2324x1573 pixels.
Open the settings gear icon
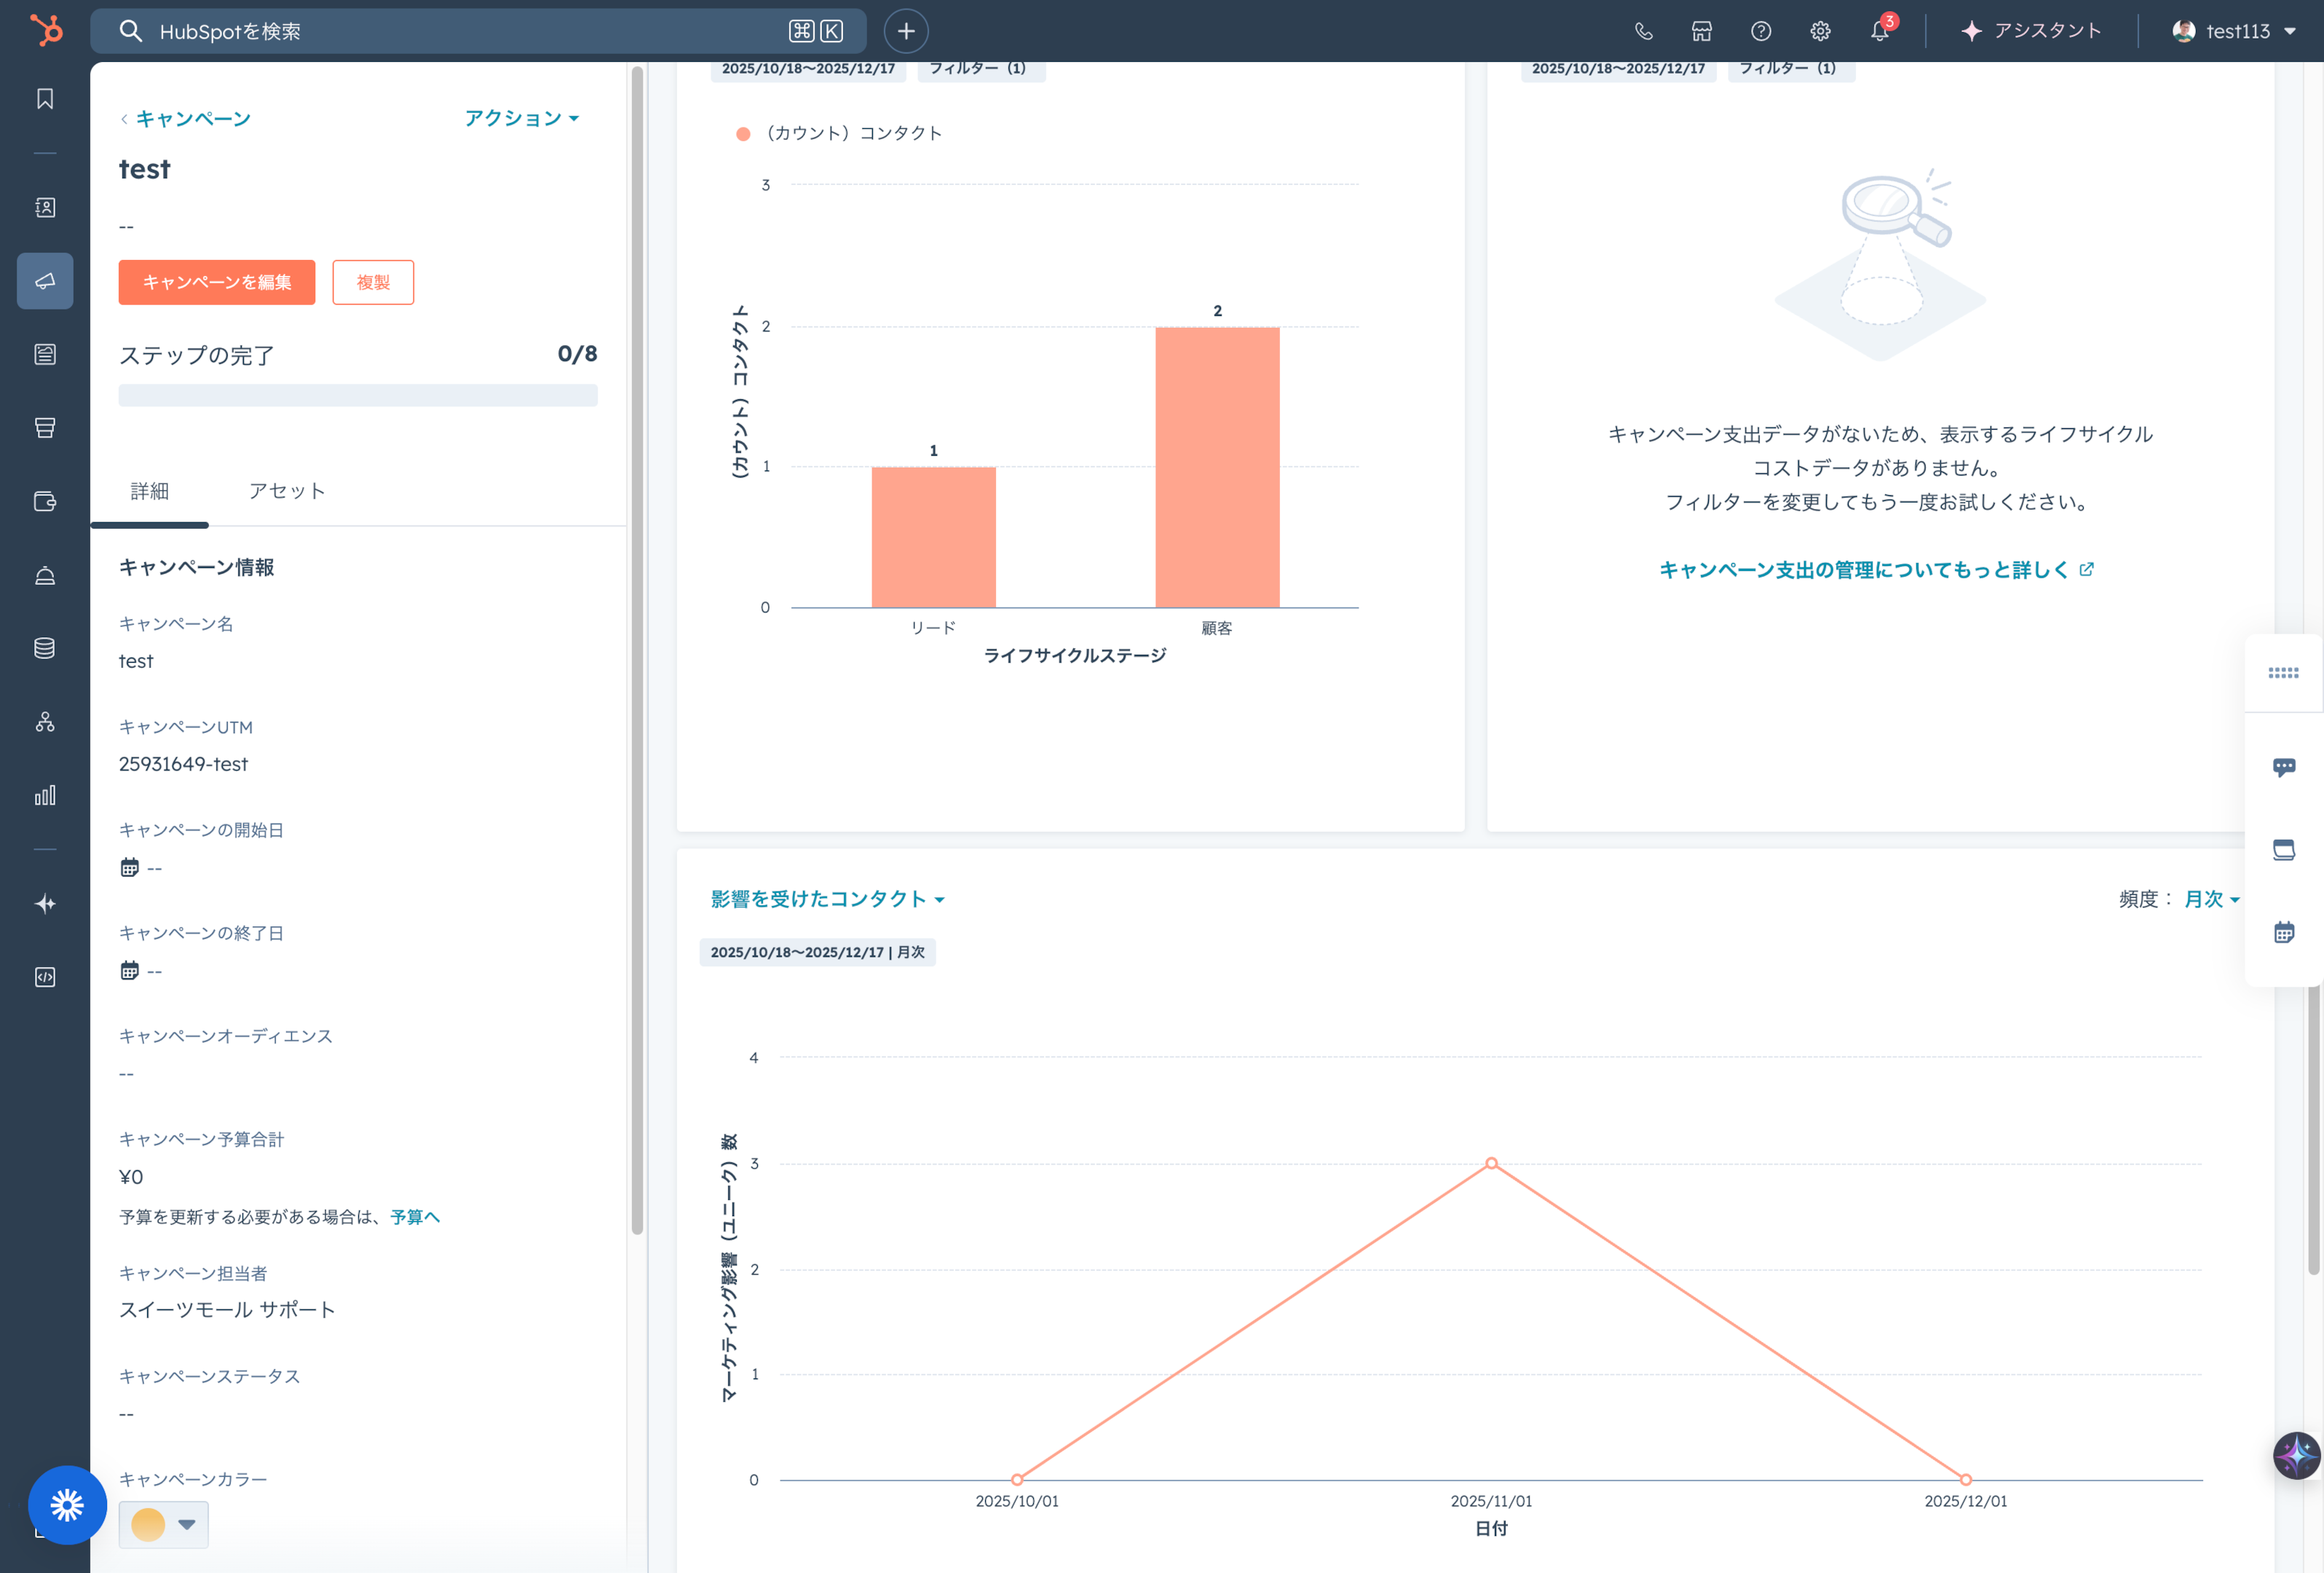coord(1820,31)
